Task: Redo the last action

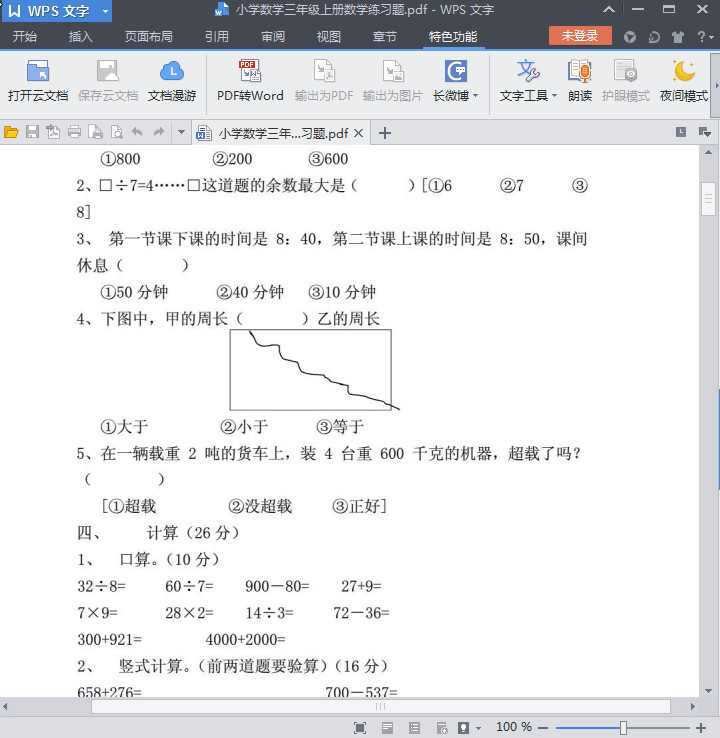Action: pos(159,132)
